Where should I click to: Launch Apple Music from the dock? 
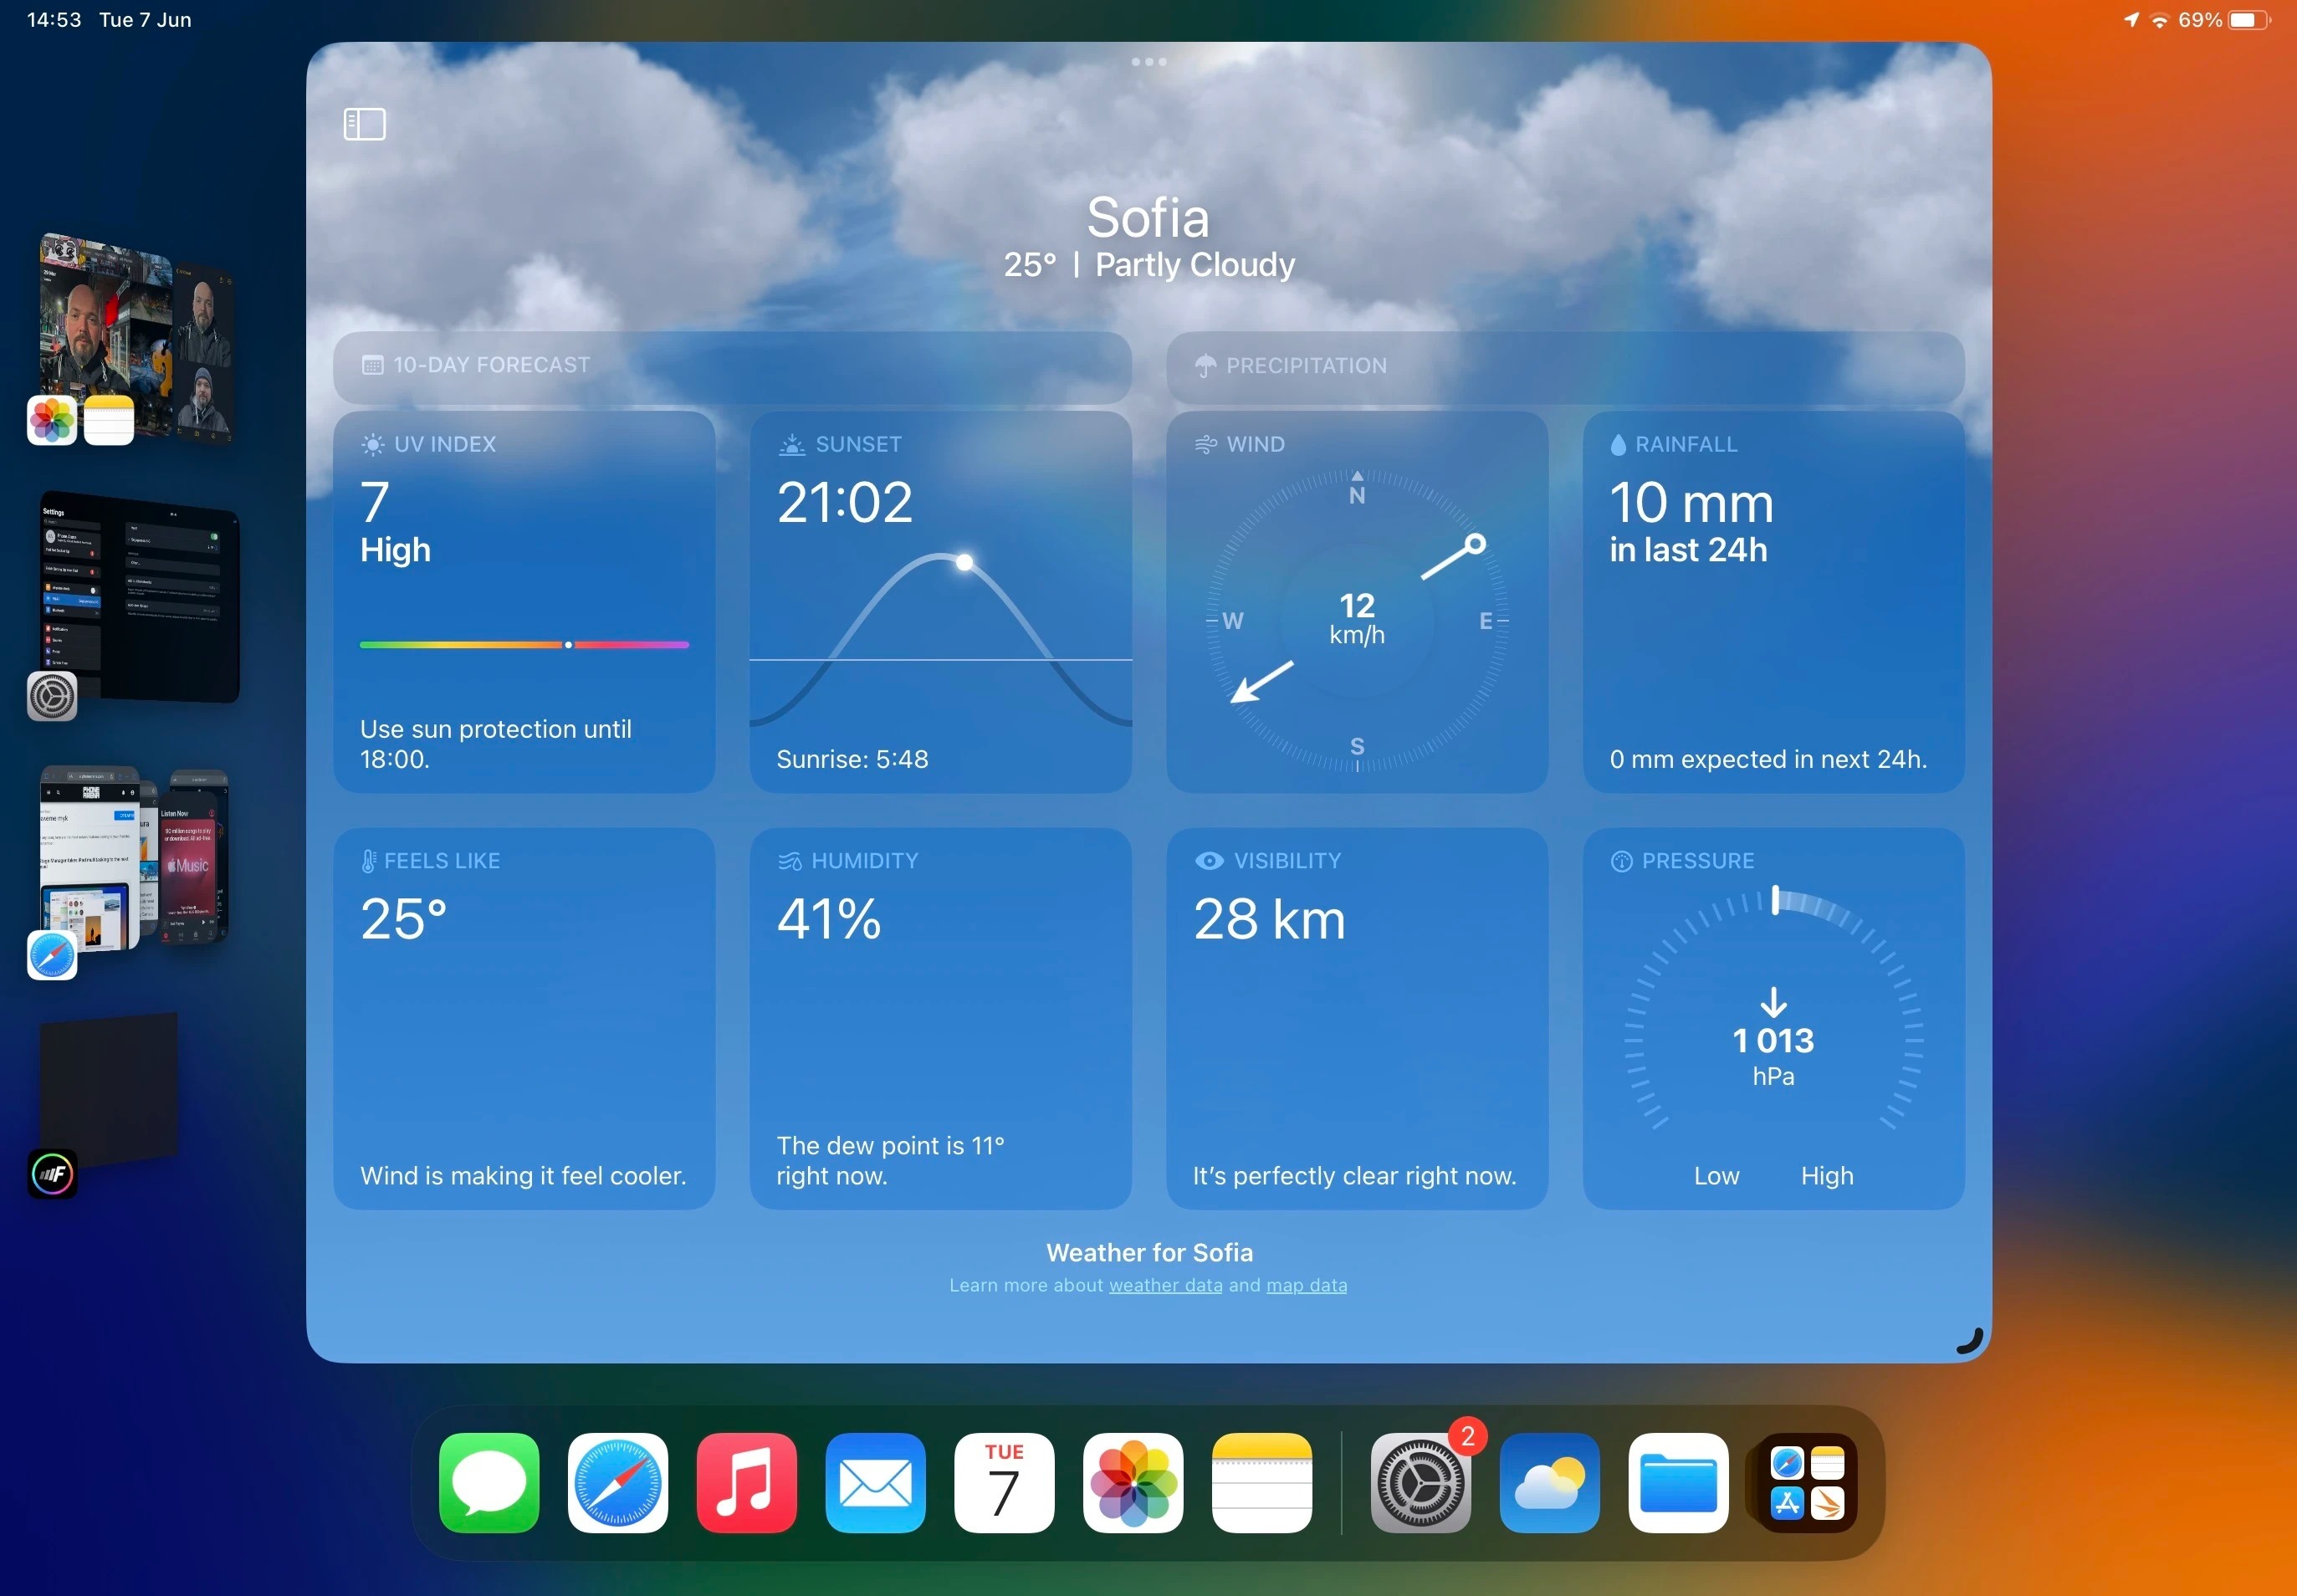click(746, 1482)
